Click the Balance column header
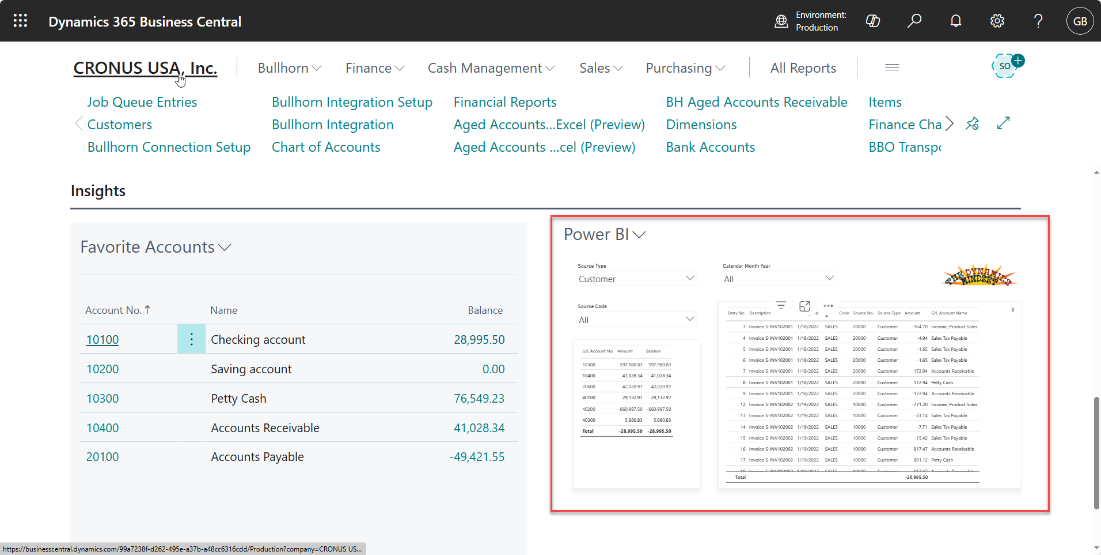The width and height of the screenshot is (1101, 555). [485, 310]
